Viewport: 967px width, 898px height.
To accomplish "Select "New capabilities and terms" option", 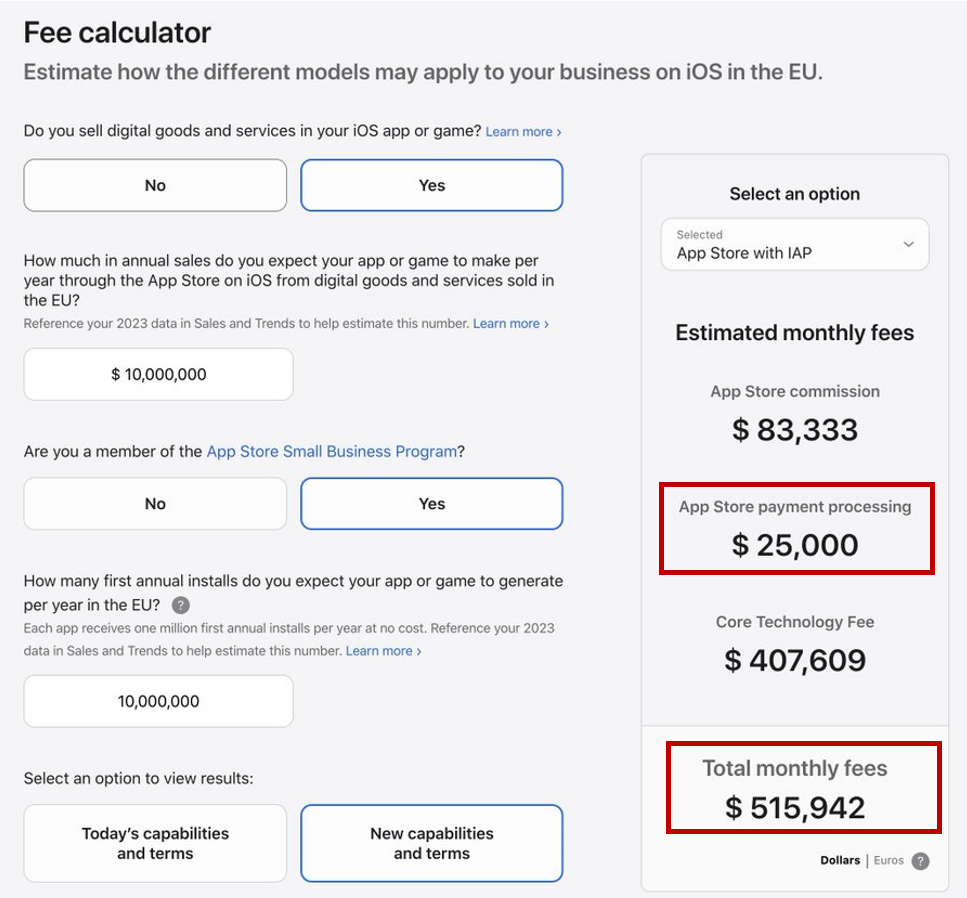I will point(431,843).
